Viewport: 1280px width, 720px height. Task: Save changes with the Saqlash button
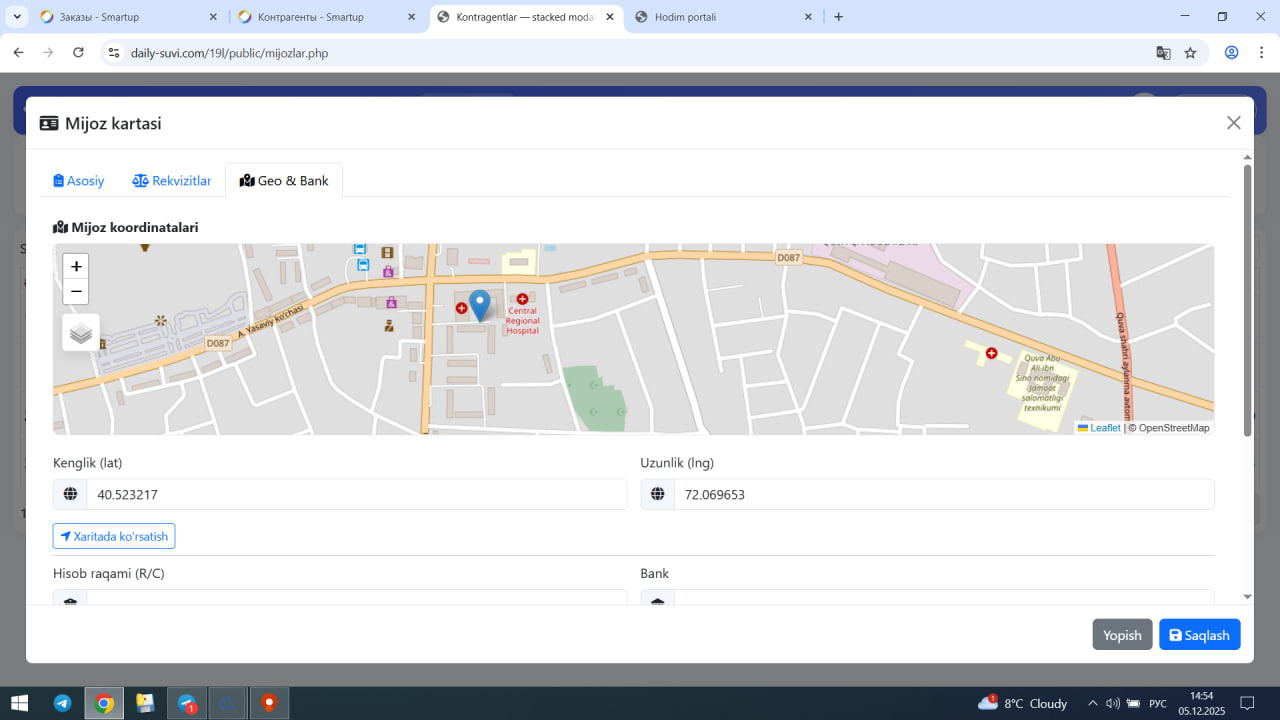click(x=1199, y=635)
